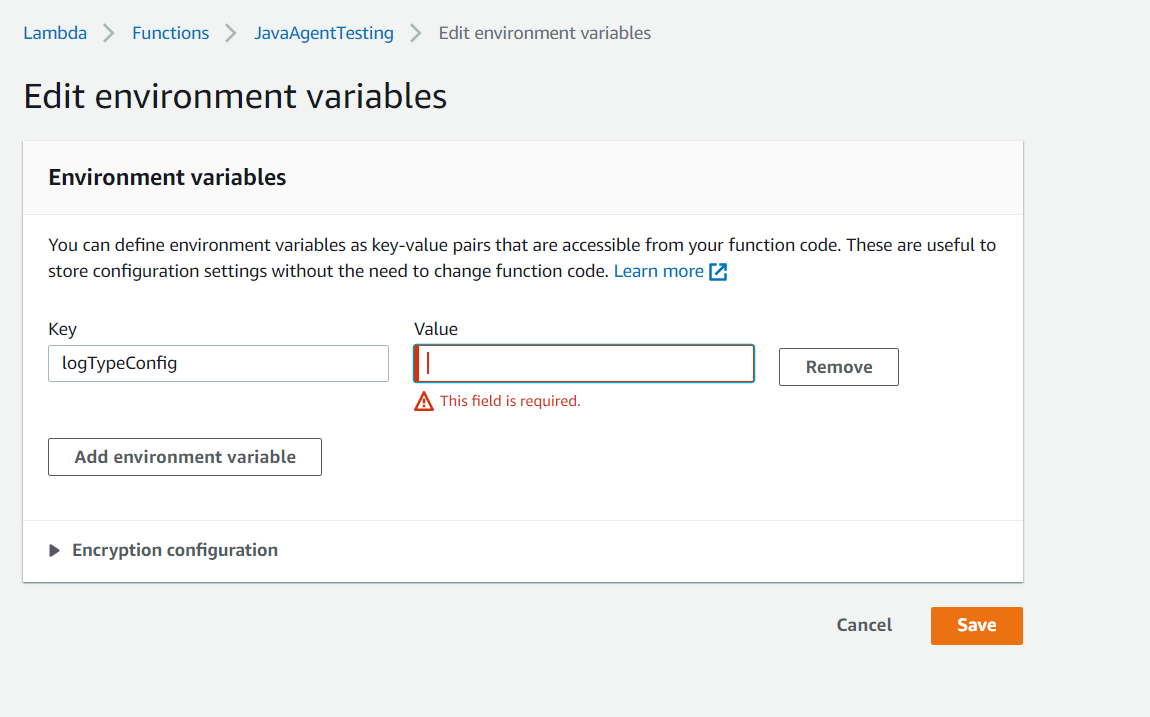Click the 'This field is required' error message

pos(510,401)
